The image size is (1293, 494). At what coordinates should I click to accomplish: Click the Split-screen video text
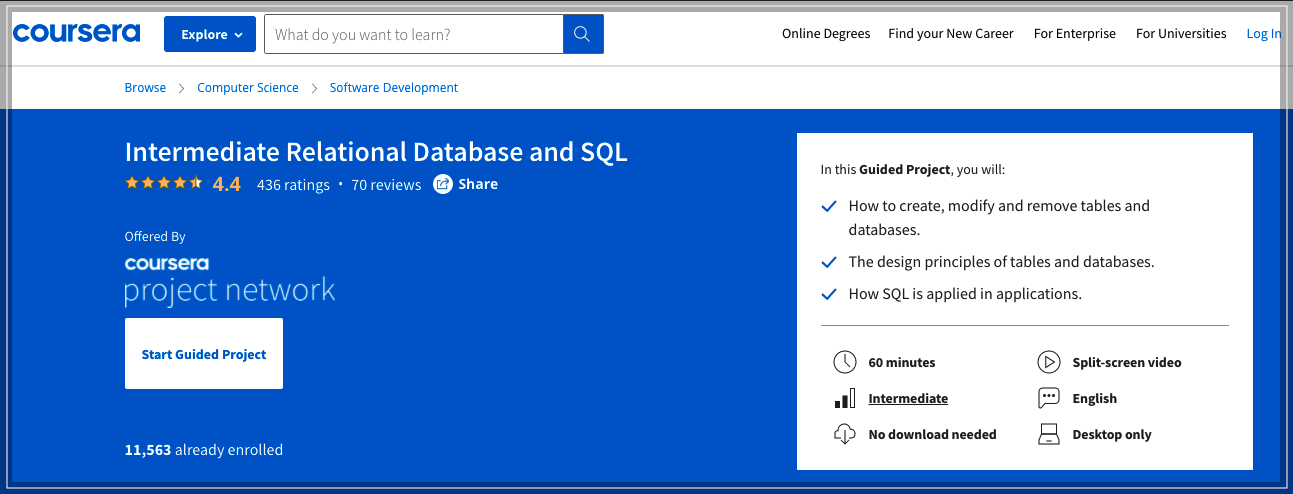click(1127, 362)
